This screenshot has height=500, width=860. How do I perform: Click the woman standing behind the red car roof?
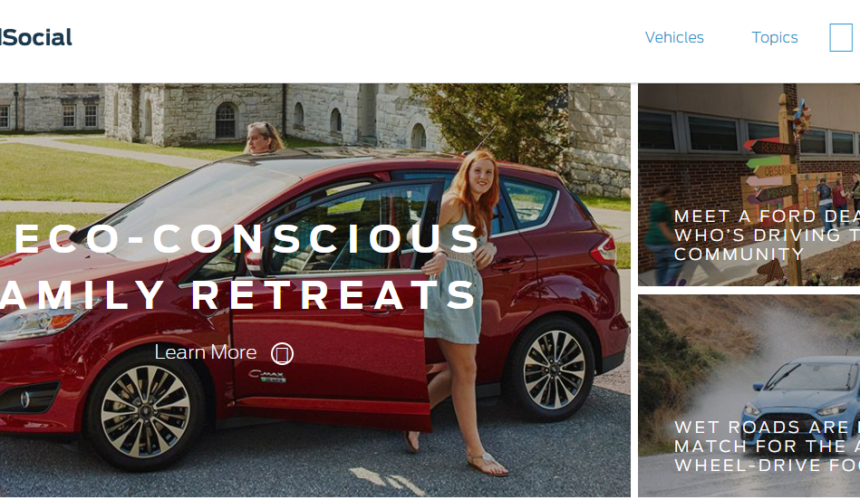tap(263, 138)
